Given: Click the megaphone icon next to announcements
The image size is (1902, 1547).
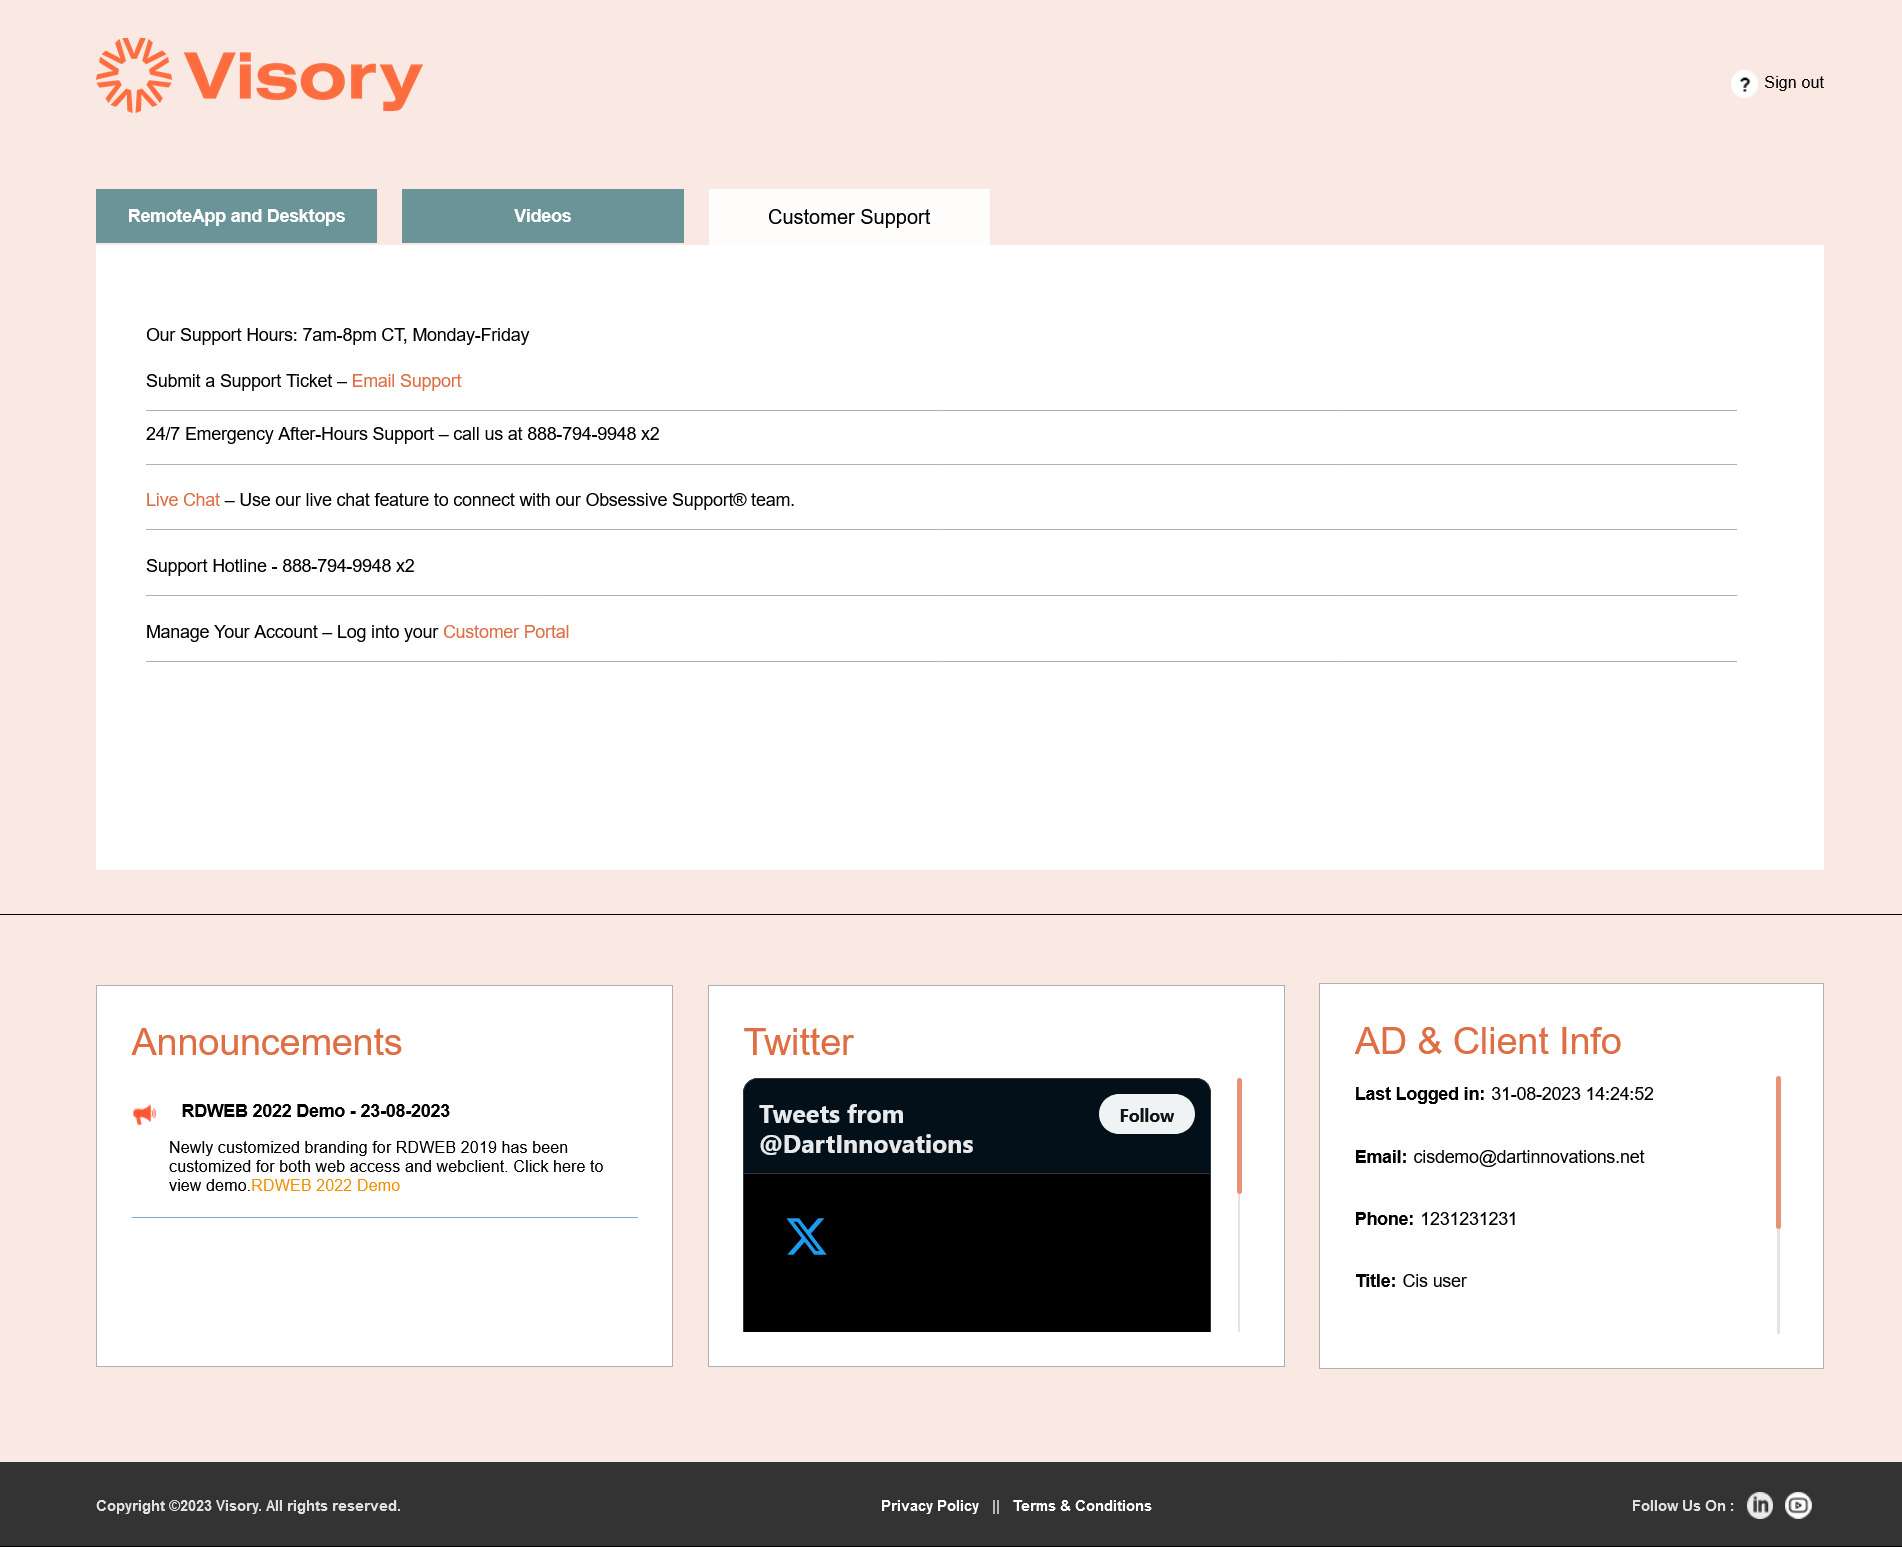Looking at the screenshot, I should tap(144, 1112).
